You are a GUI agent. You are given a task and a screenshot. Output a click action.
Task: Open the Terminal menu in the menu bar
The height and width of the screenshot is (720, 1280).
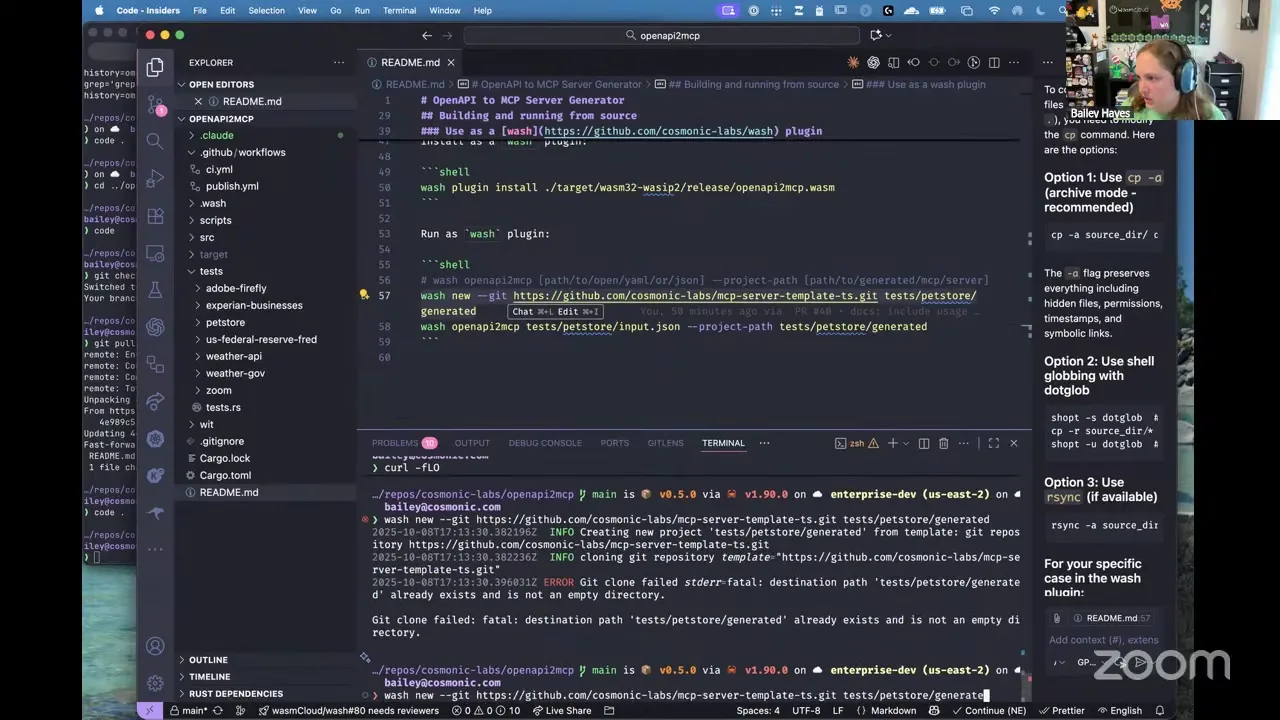399,10
